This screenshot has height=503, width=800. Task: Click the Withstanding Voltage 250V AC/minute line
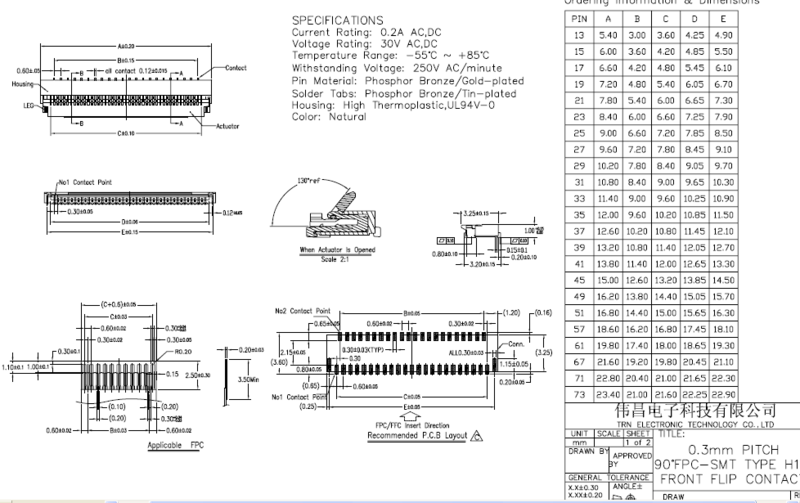click(x=396, y=68)
